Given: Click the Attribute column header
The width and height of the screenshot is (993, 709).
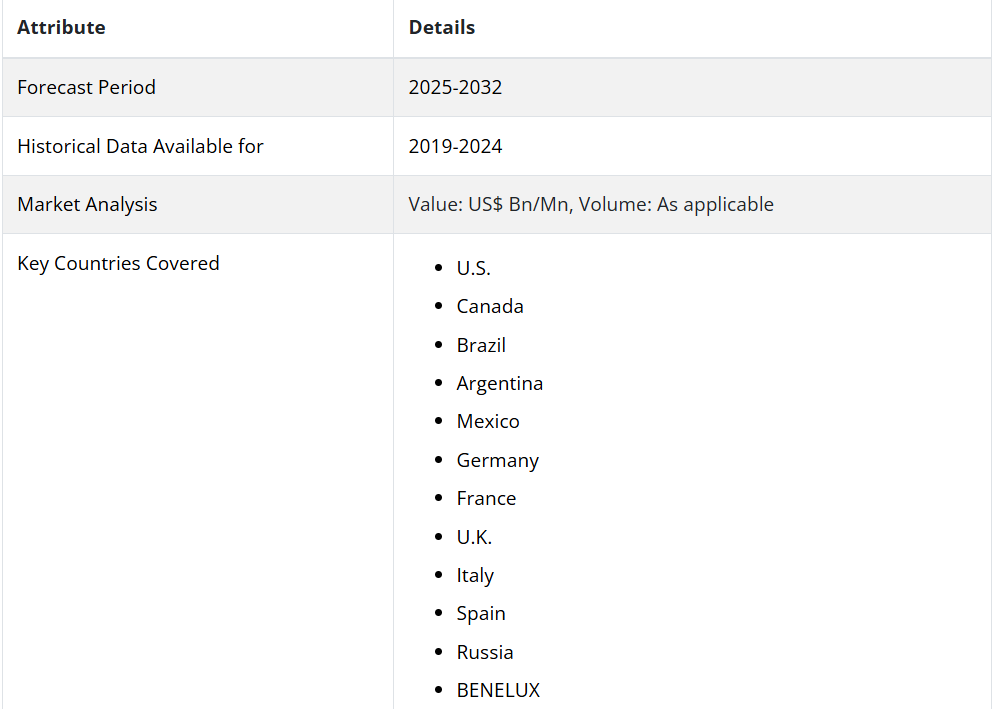Looking at the screenshot, I should coord(61,28).
